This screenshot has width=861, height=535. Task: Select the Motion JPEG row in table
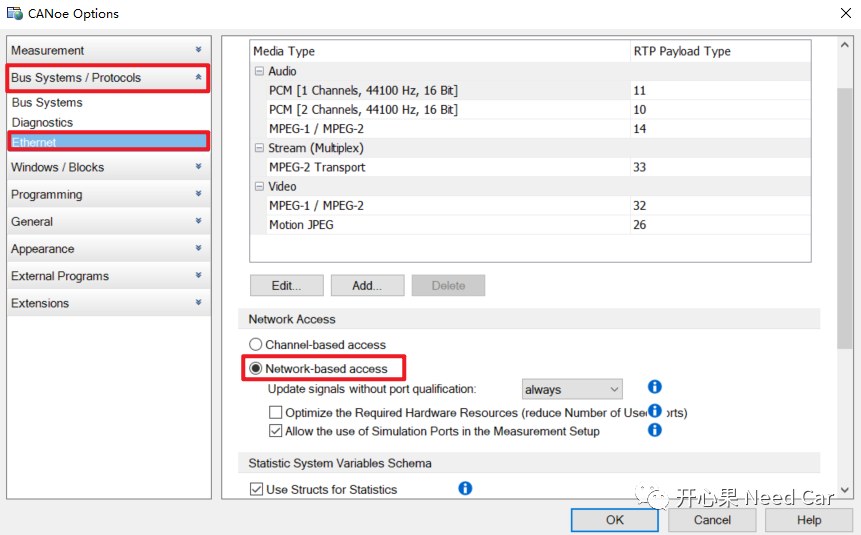pyautogui.click(x=530, y=225)
